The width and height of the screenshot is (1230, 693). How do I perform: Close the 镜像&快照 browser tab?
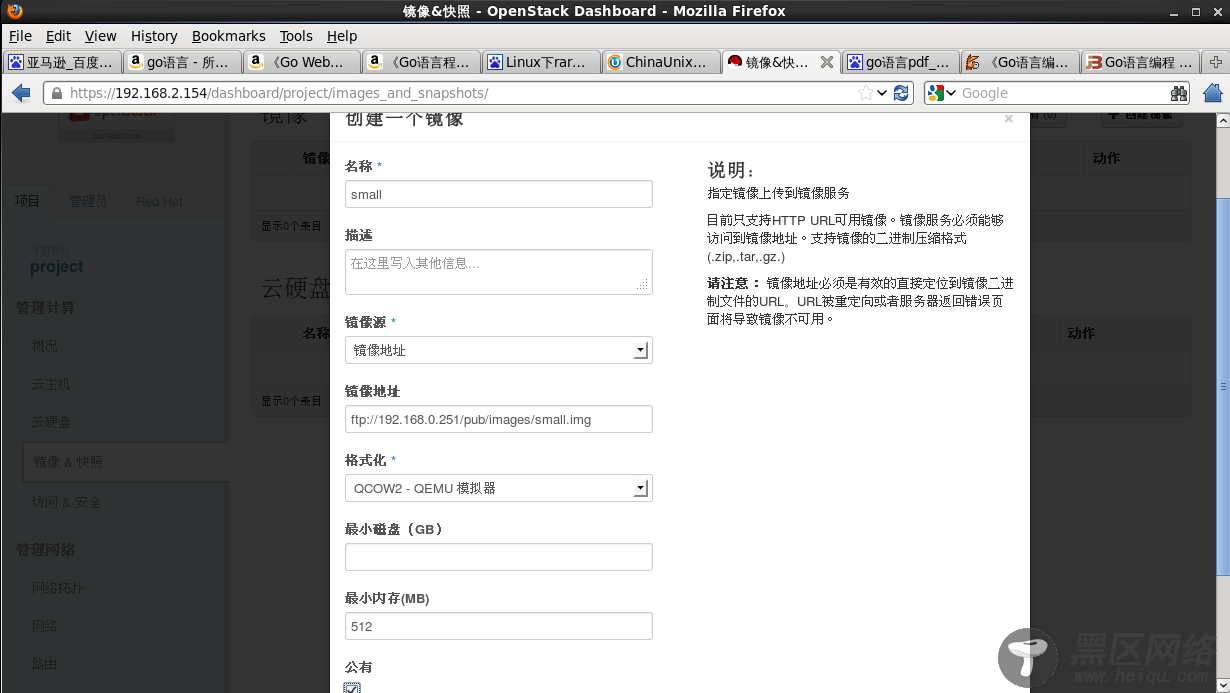coord(827,62)
